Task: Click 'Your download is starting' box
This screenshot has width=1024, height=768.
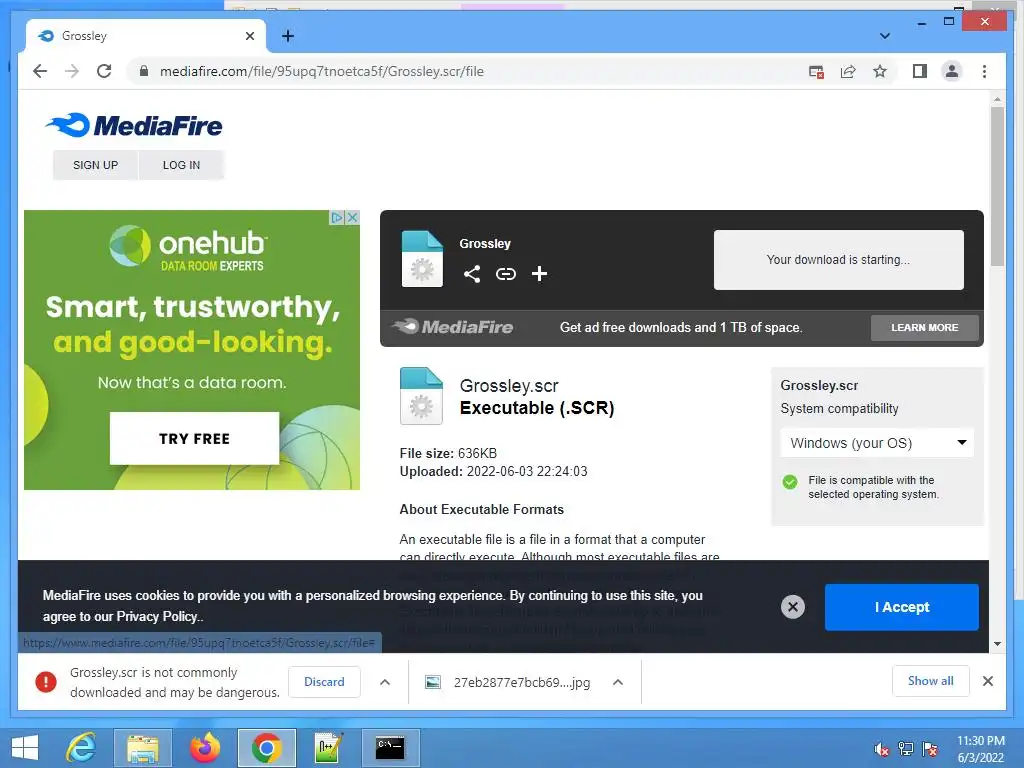Action: (x=839, y=259)
